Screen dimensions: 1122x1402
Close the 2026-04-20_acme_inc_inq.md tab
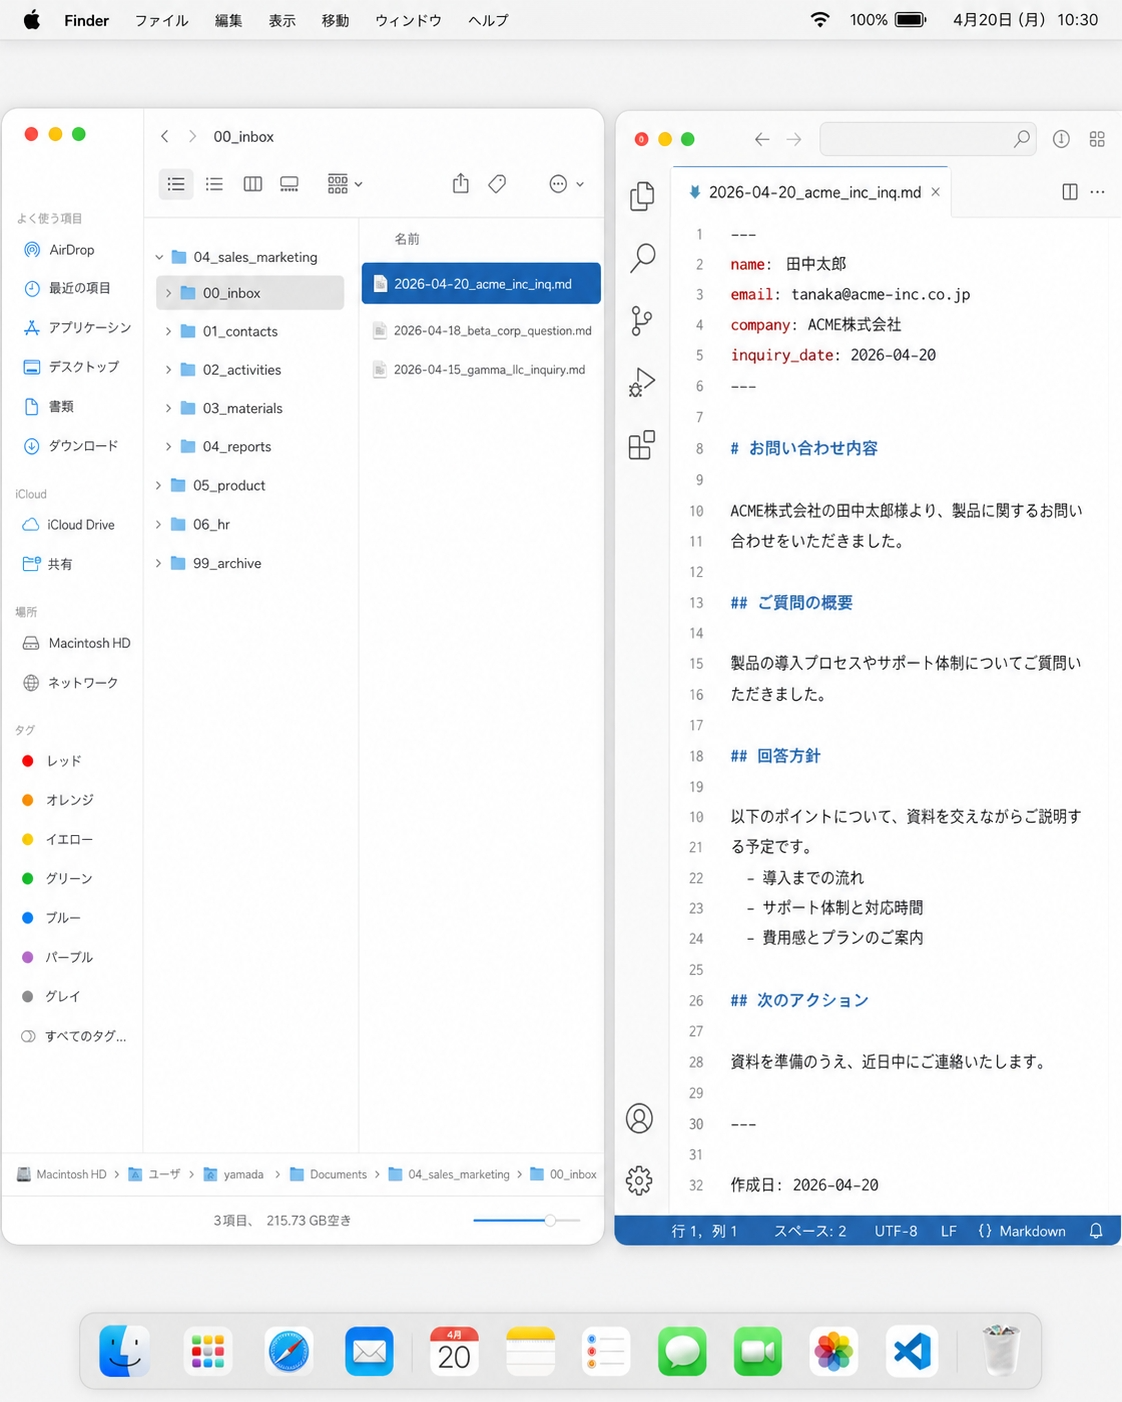(x=936, y=192)
